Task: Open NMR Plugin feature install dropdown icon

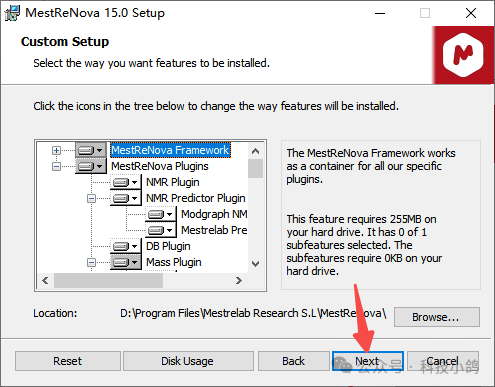Action: pos(126,182)
